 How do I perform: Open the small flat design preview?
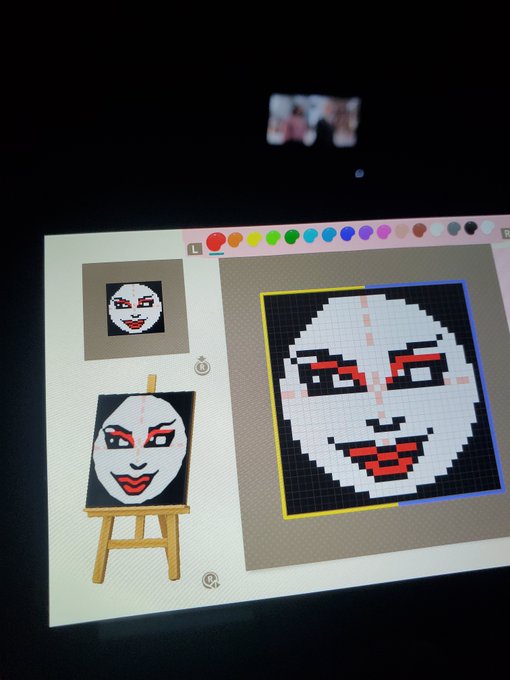click(135, 308)
